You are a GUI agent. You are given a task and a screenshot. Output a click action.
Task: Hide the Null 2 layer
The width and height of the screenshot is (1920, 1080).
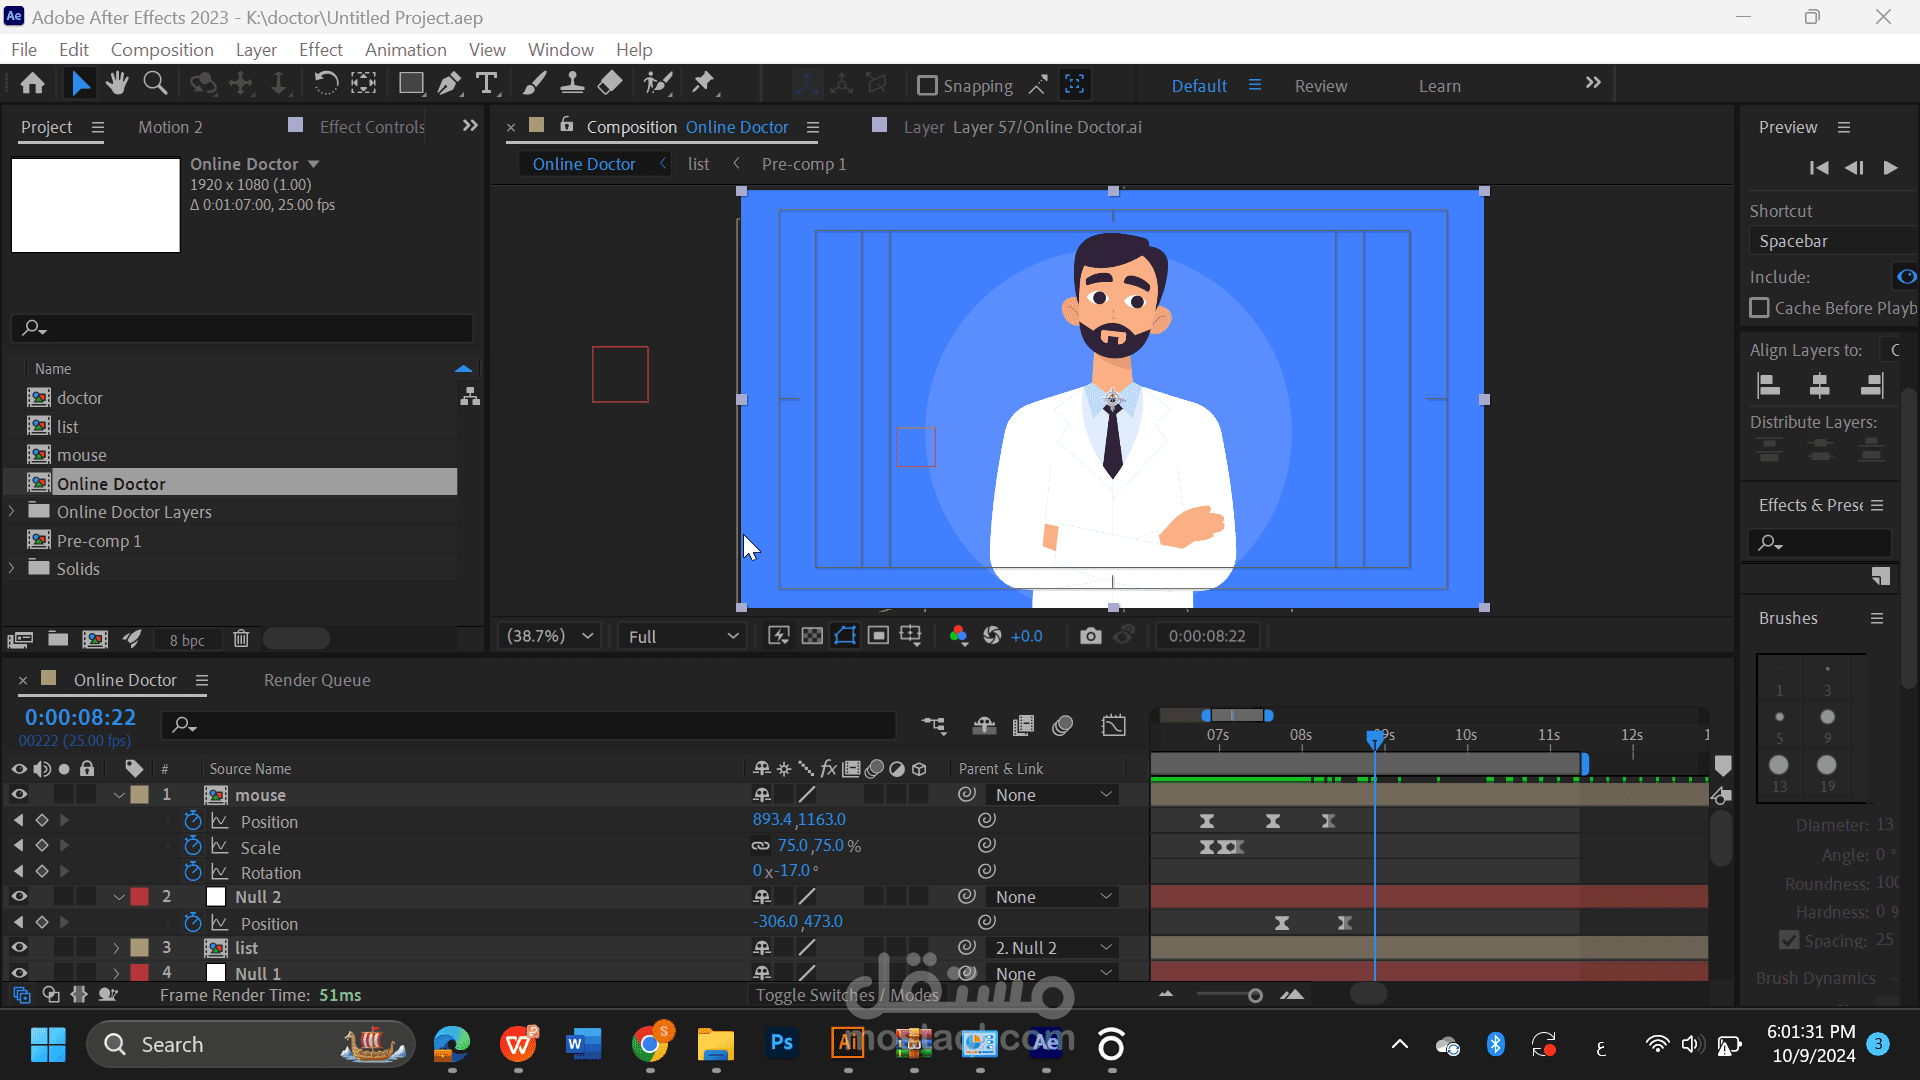coord(19,897)
